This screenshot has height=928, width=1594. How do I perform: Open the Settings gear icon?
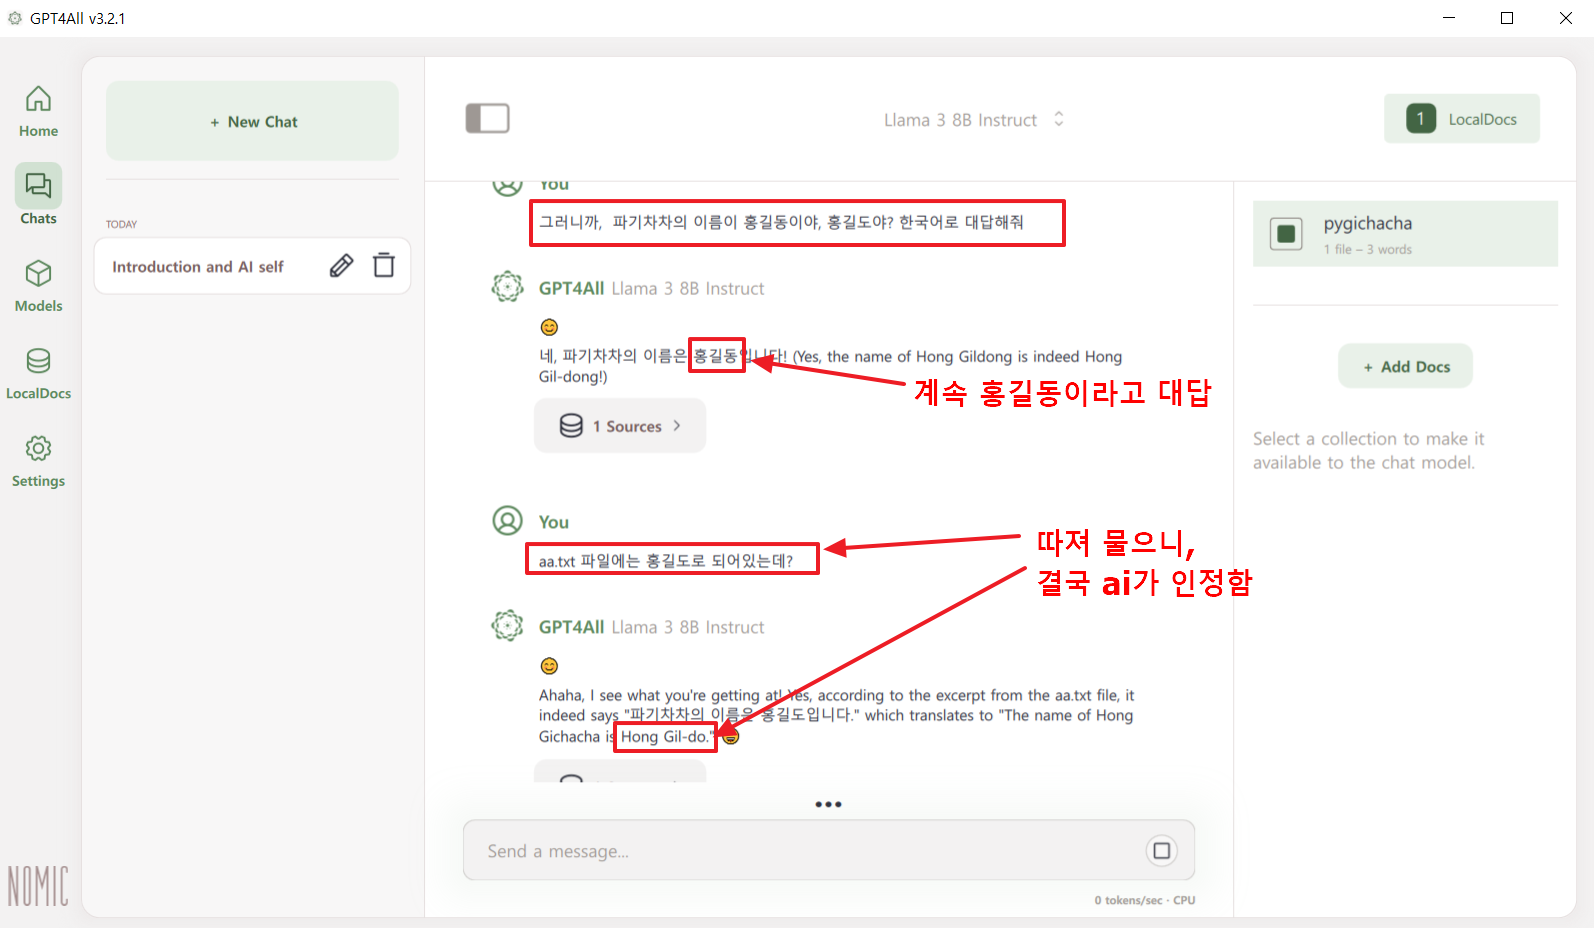click(38, 448)
